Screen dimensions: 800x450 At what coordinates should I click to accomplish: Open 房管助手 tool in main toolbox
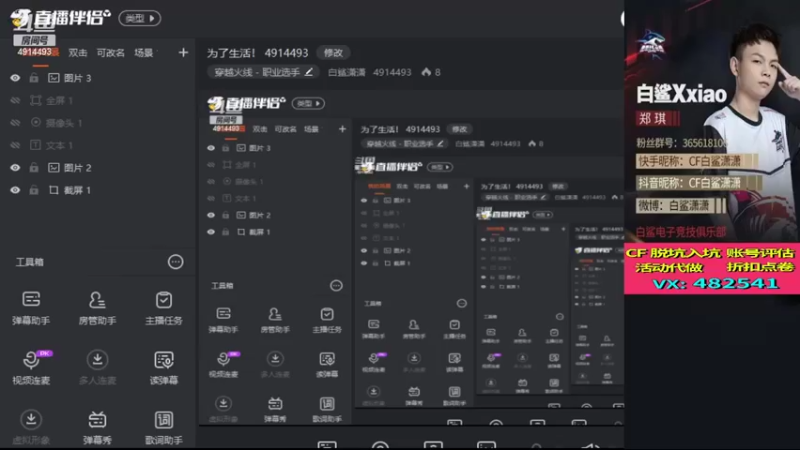pos(97,308)
